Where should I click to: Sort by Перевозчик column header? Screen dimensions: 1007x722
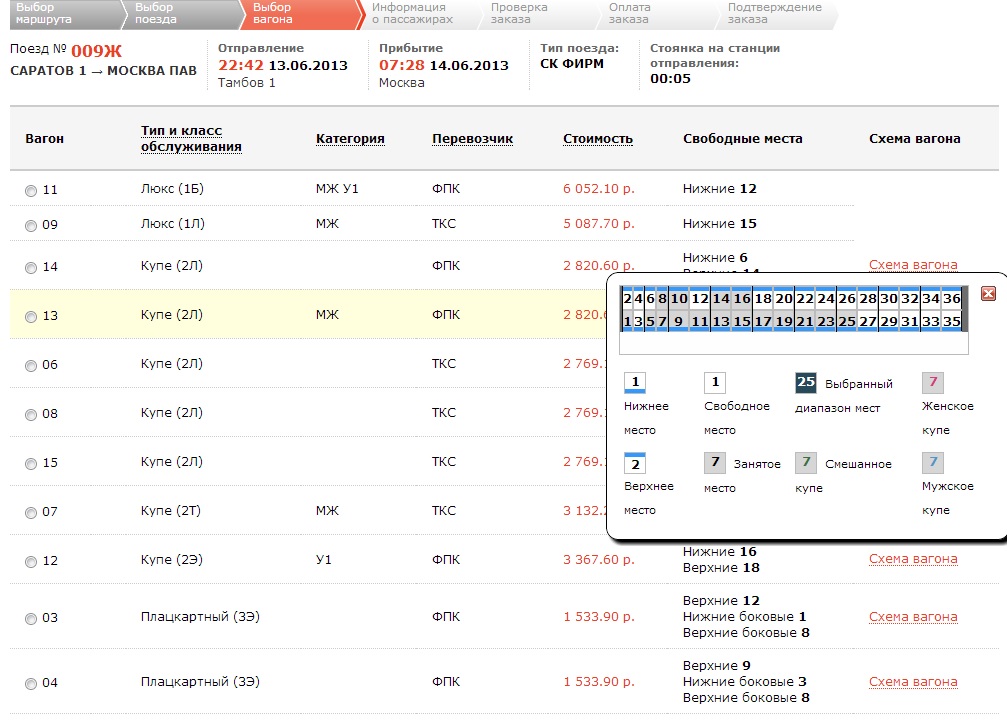click(472, 139)
